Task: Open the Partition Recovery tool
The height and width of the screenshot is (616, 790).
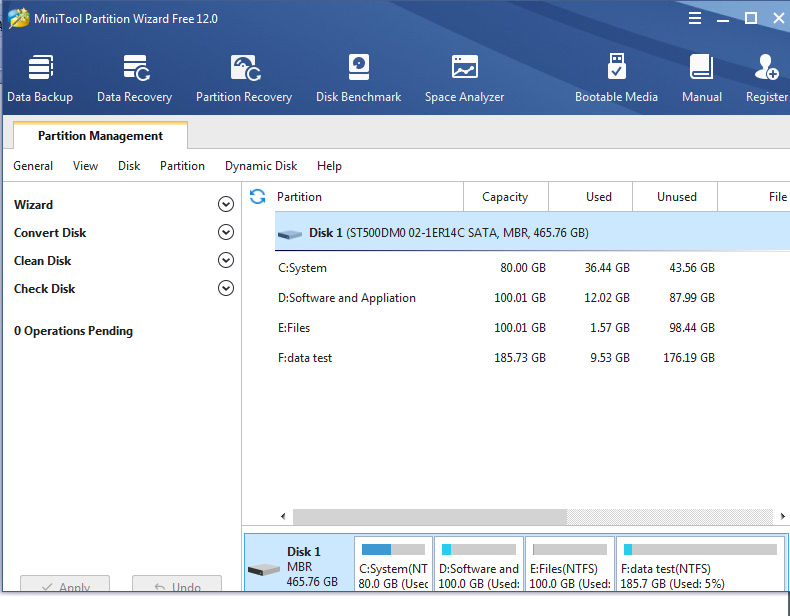Action: 244,78
